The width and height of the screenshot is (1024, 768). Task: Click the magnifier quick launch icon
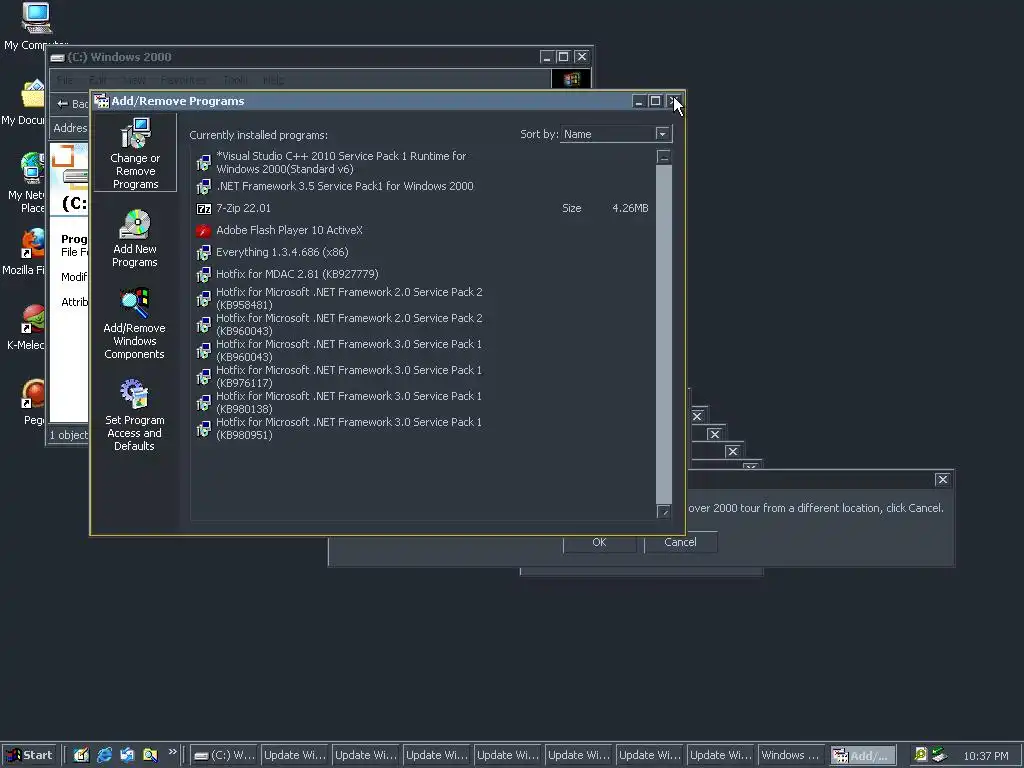150,755
